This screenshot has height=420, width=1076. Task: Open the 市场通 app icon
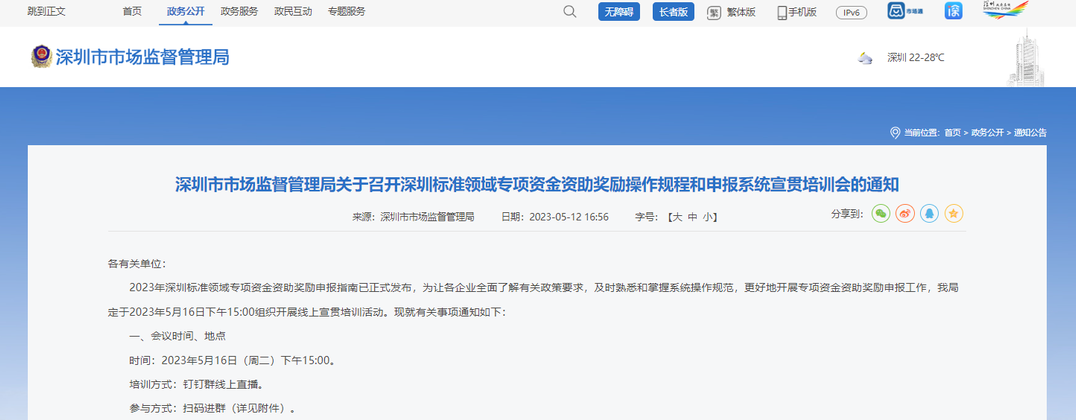pyautogui.click(x=895, y=12)
